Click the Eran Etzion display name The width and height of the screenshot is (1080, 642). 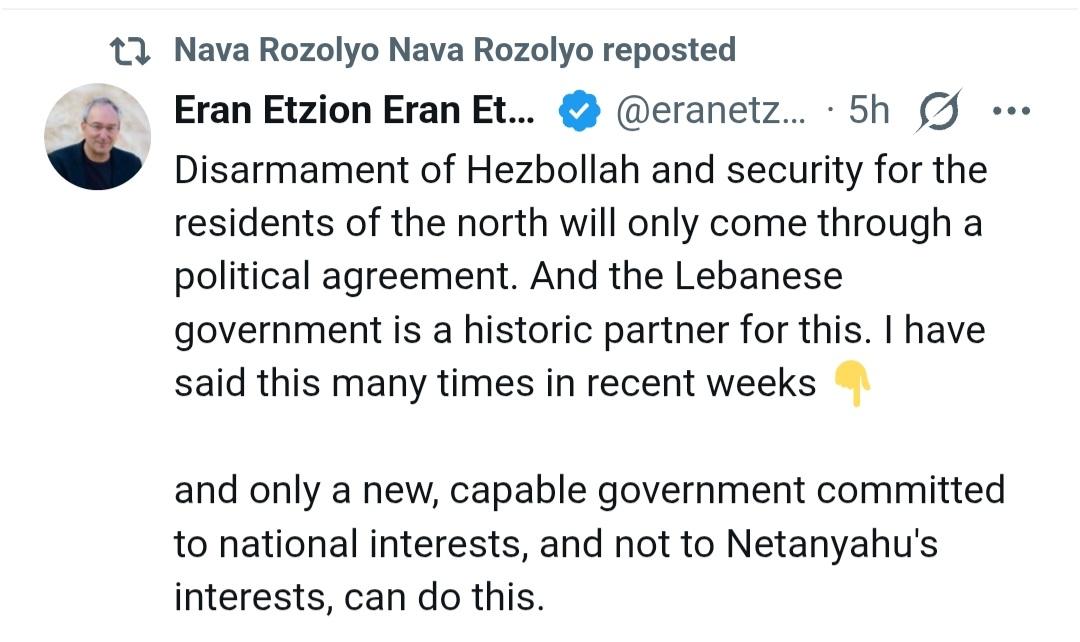pos(355,111)
